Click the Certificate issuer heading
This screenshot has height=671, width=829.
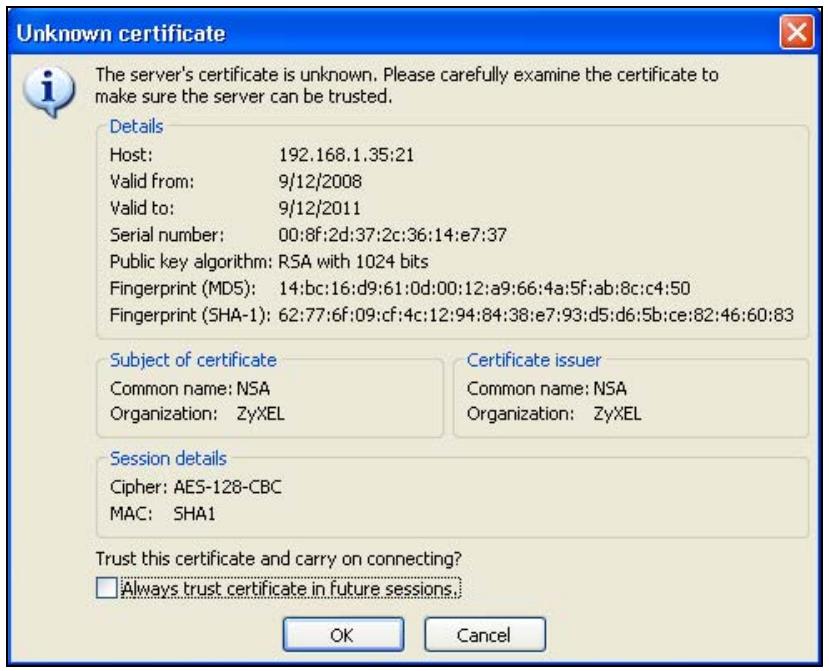point(534,360)
